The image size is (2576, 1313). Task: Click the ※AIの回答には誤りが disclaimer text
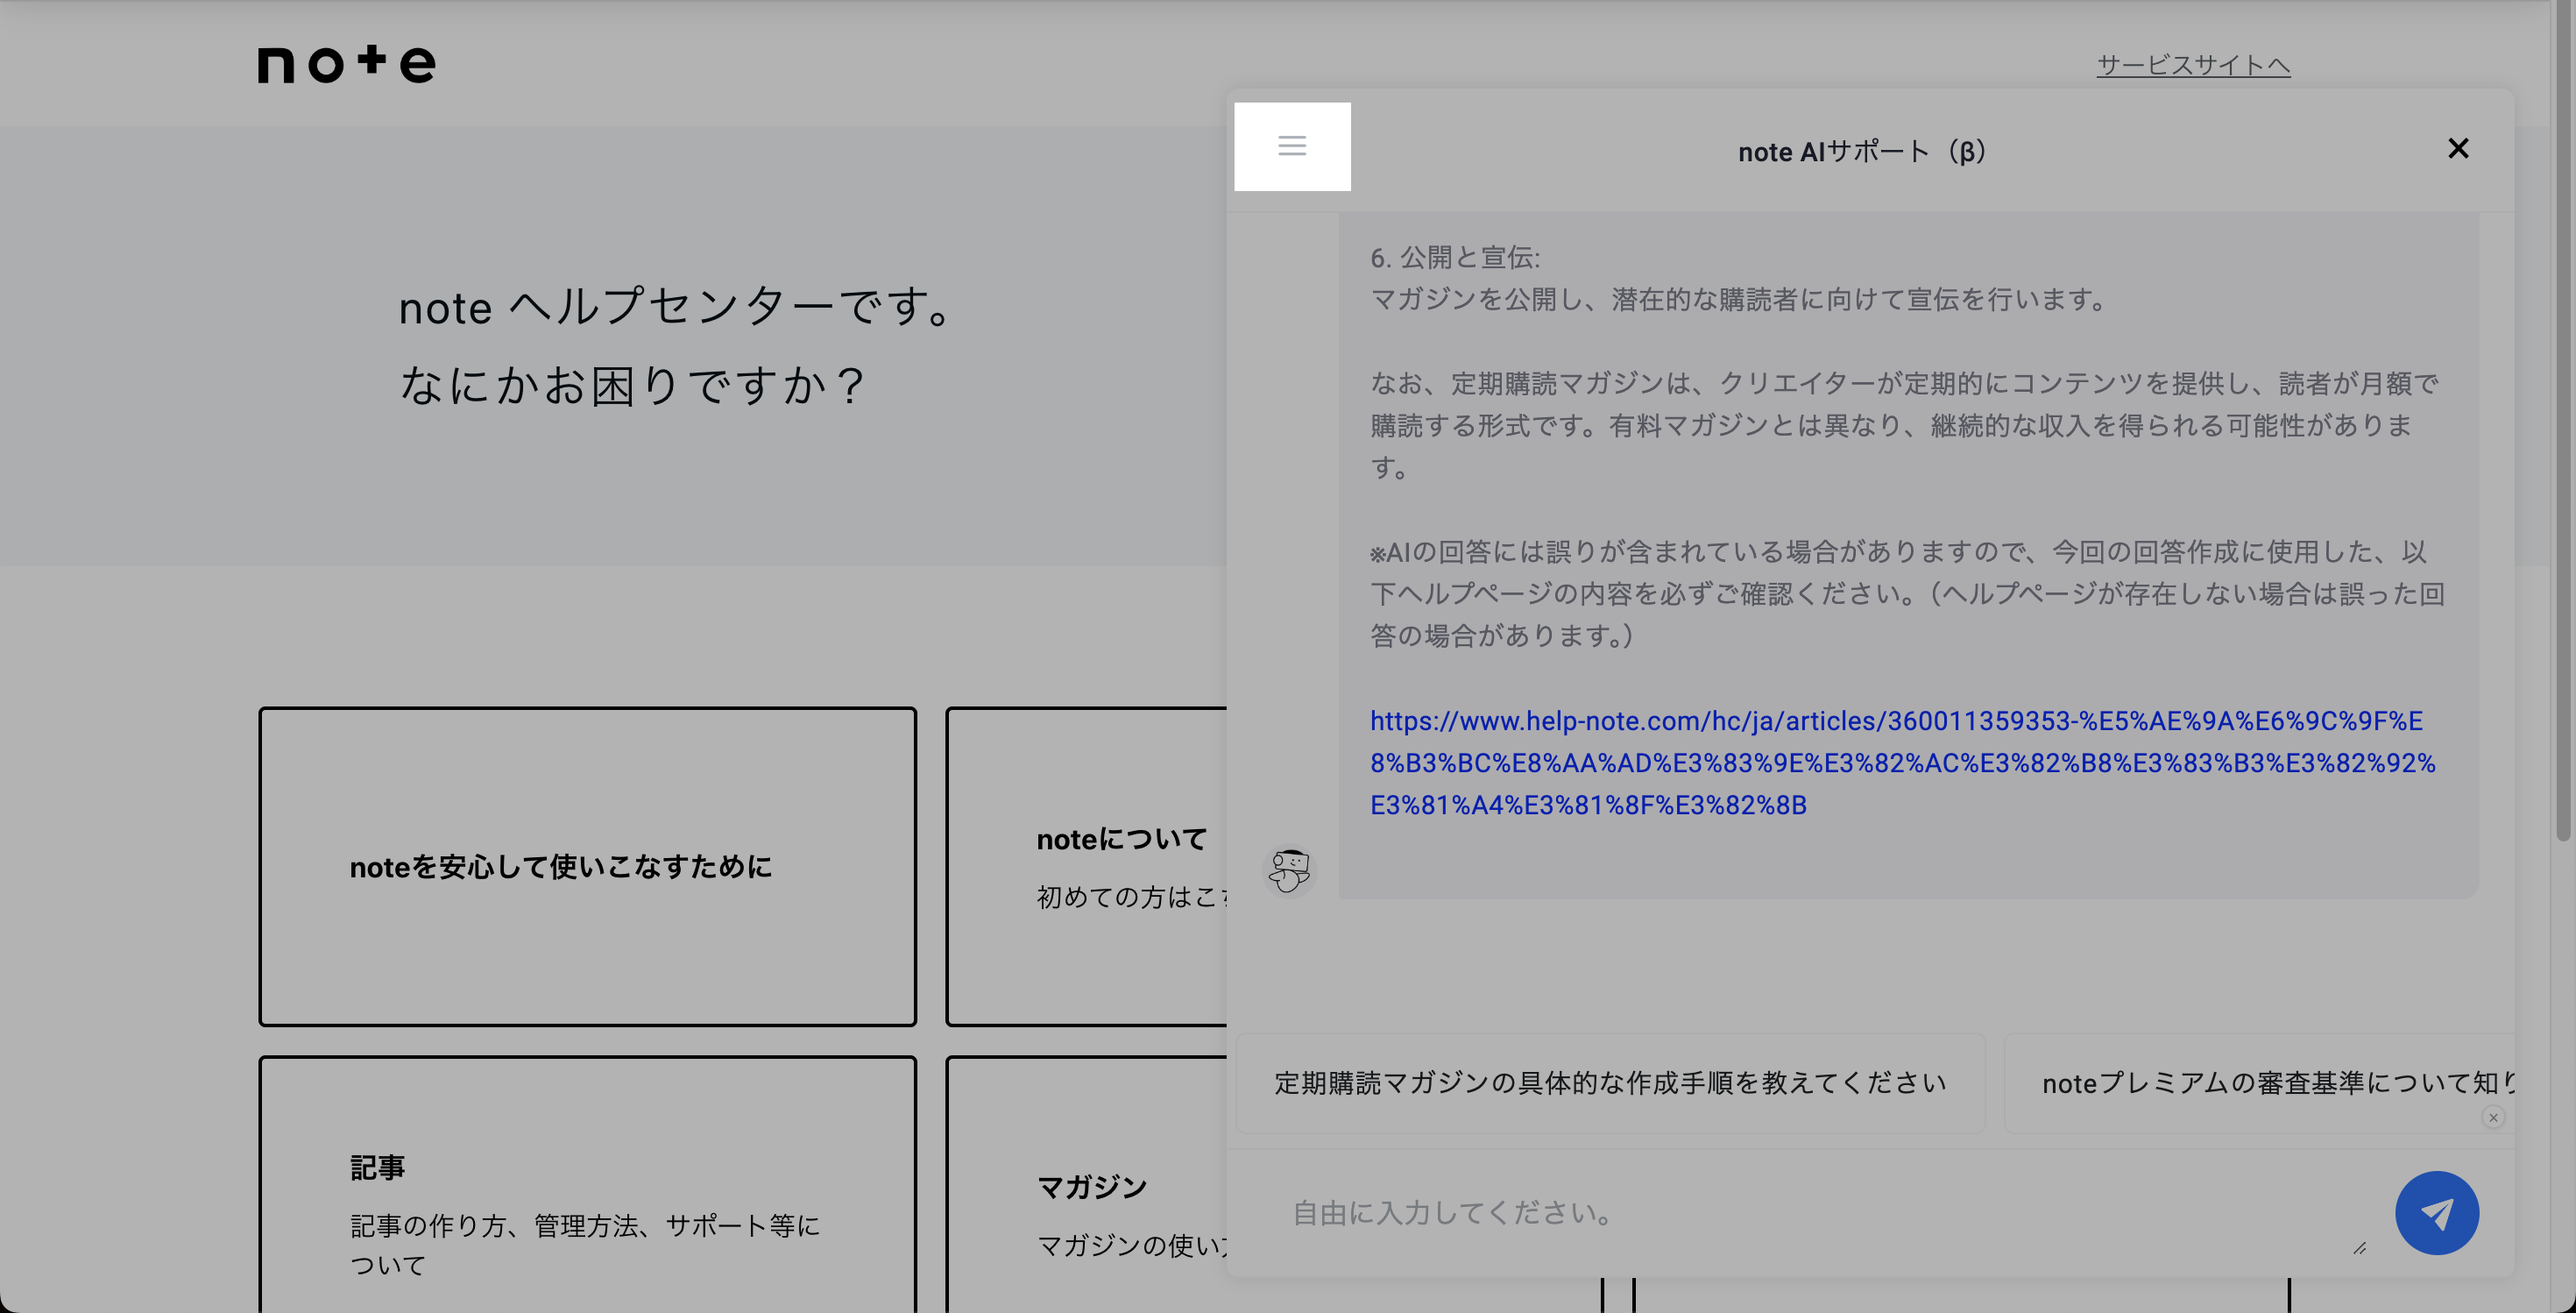point(1907,593)
